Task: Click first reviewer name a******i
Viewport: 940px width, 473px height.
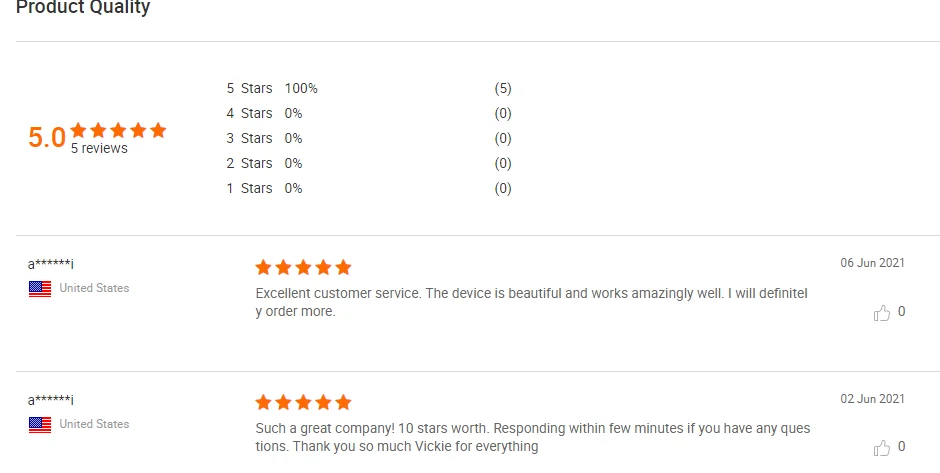Action: click(x=51, y=264)
